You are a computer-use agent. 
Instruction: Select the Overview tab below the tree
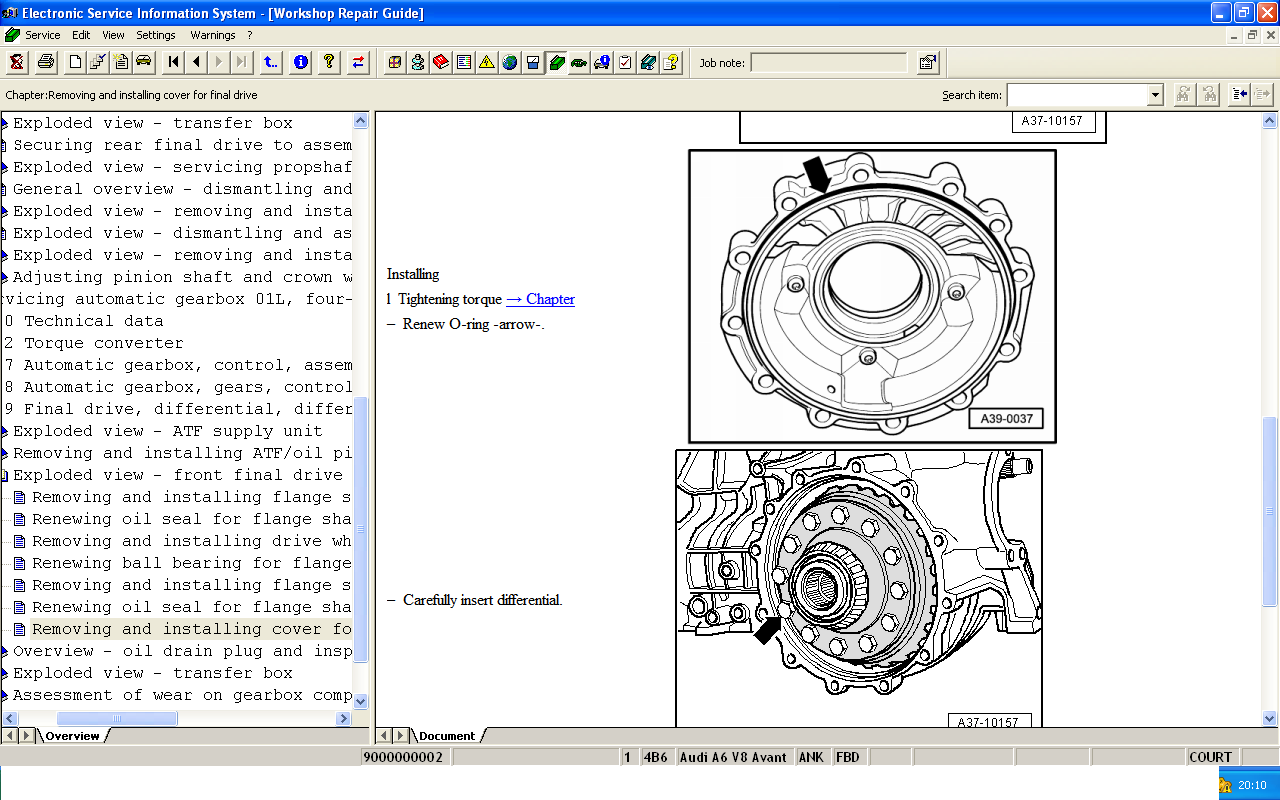[x=72, y=736]
